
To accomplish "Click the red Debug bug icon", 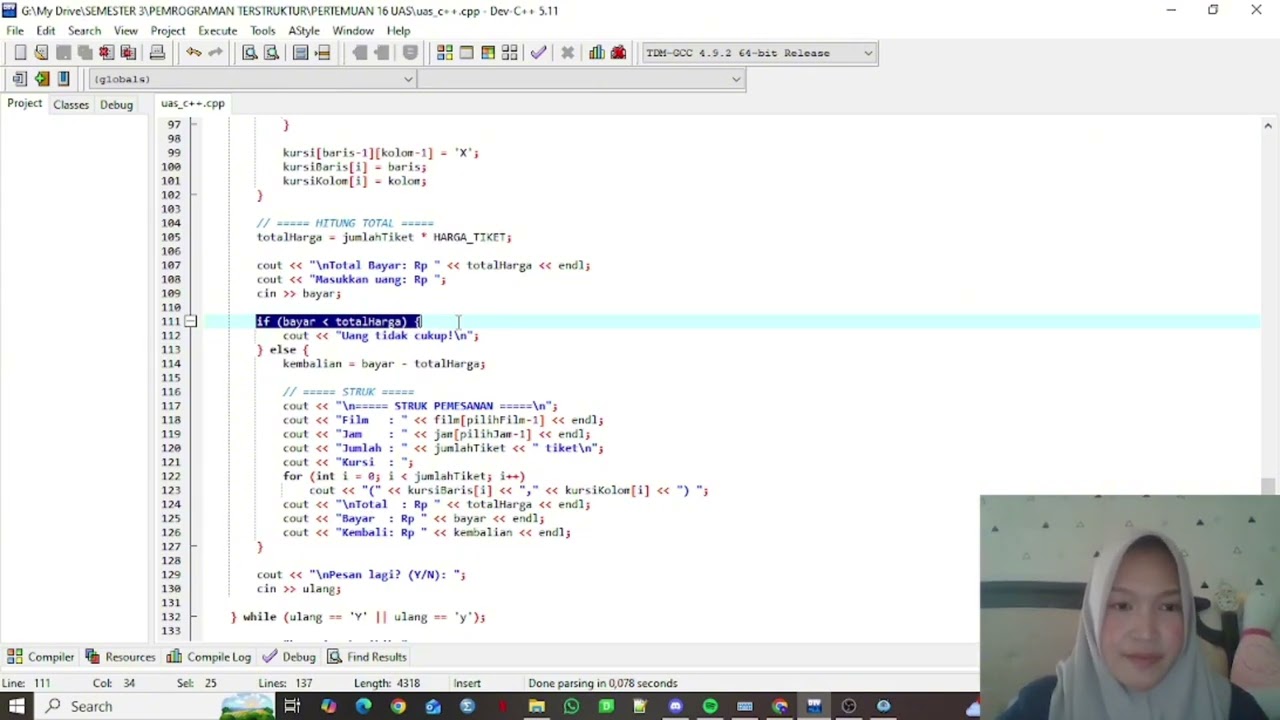I will pos(618,53).
